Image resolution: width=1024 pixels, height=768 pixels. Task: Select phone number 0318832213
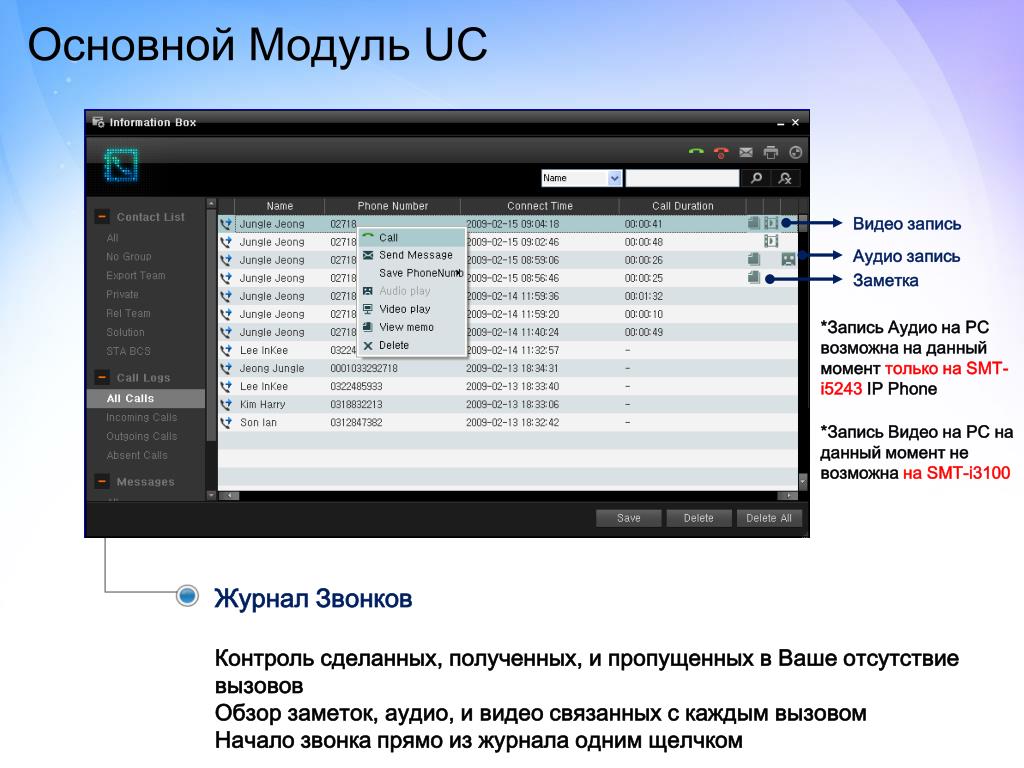356,404
